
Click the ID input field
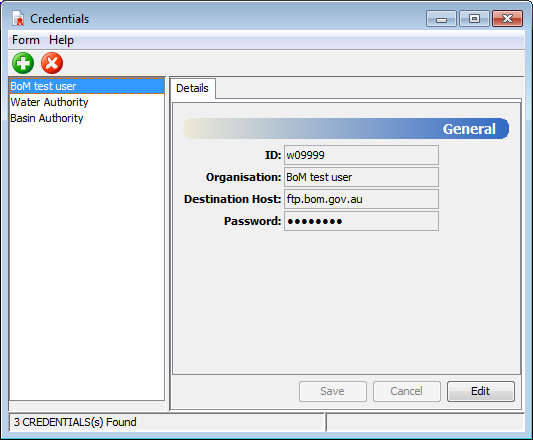[x=361, y=155]
